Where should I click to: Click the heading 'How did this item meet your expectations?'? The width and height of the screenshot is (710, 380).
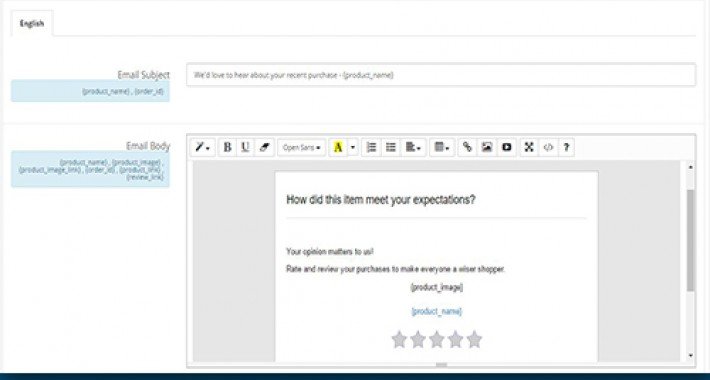tap(381, 200)
